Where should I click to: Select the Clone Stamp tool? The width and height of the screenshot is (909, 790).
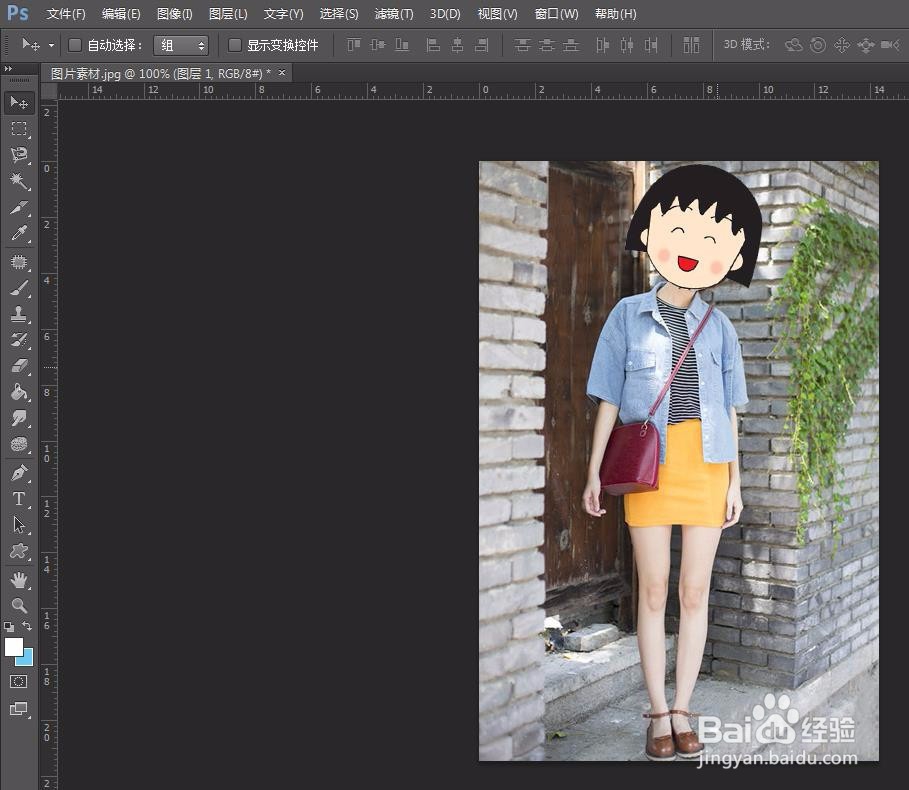coord(19,314)
